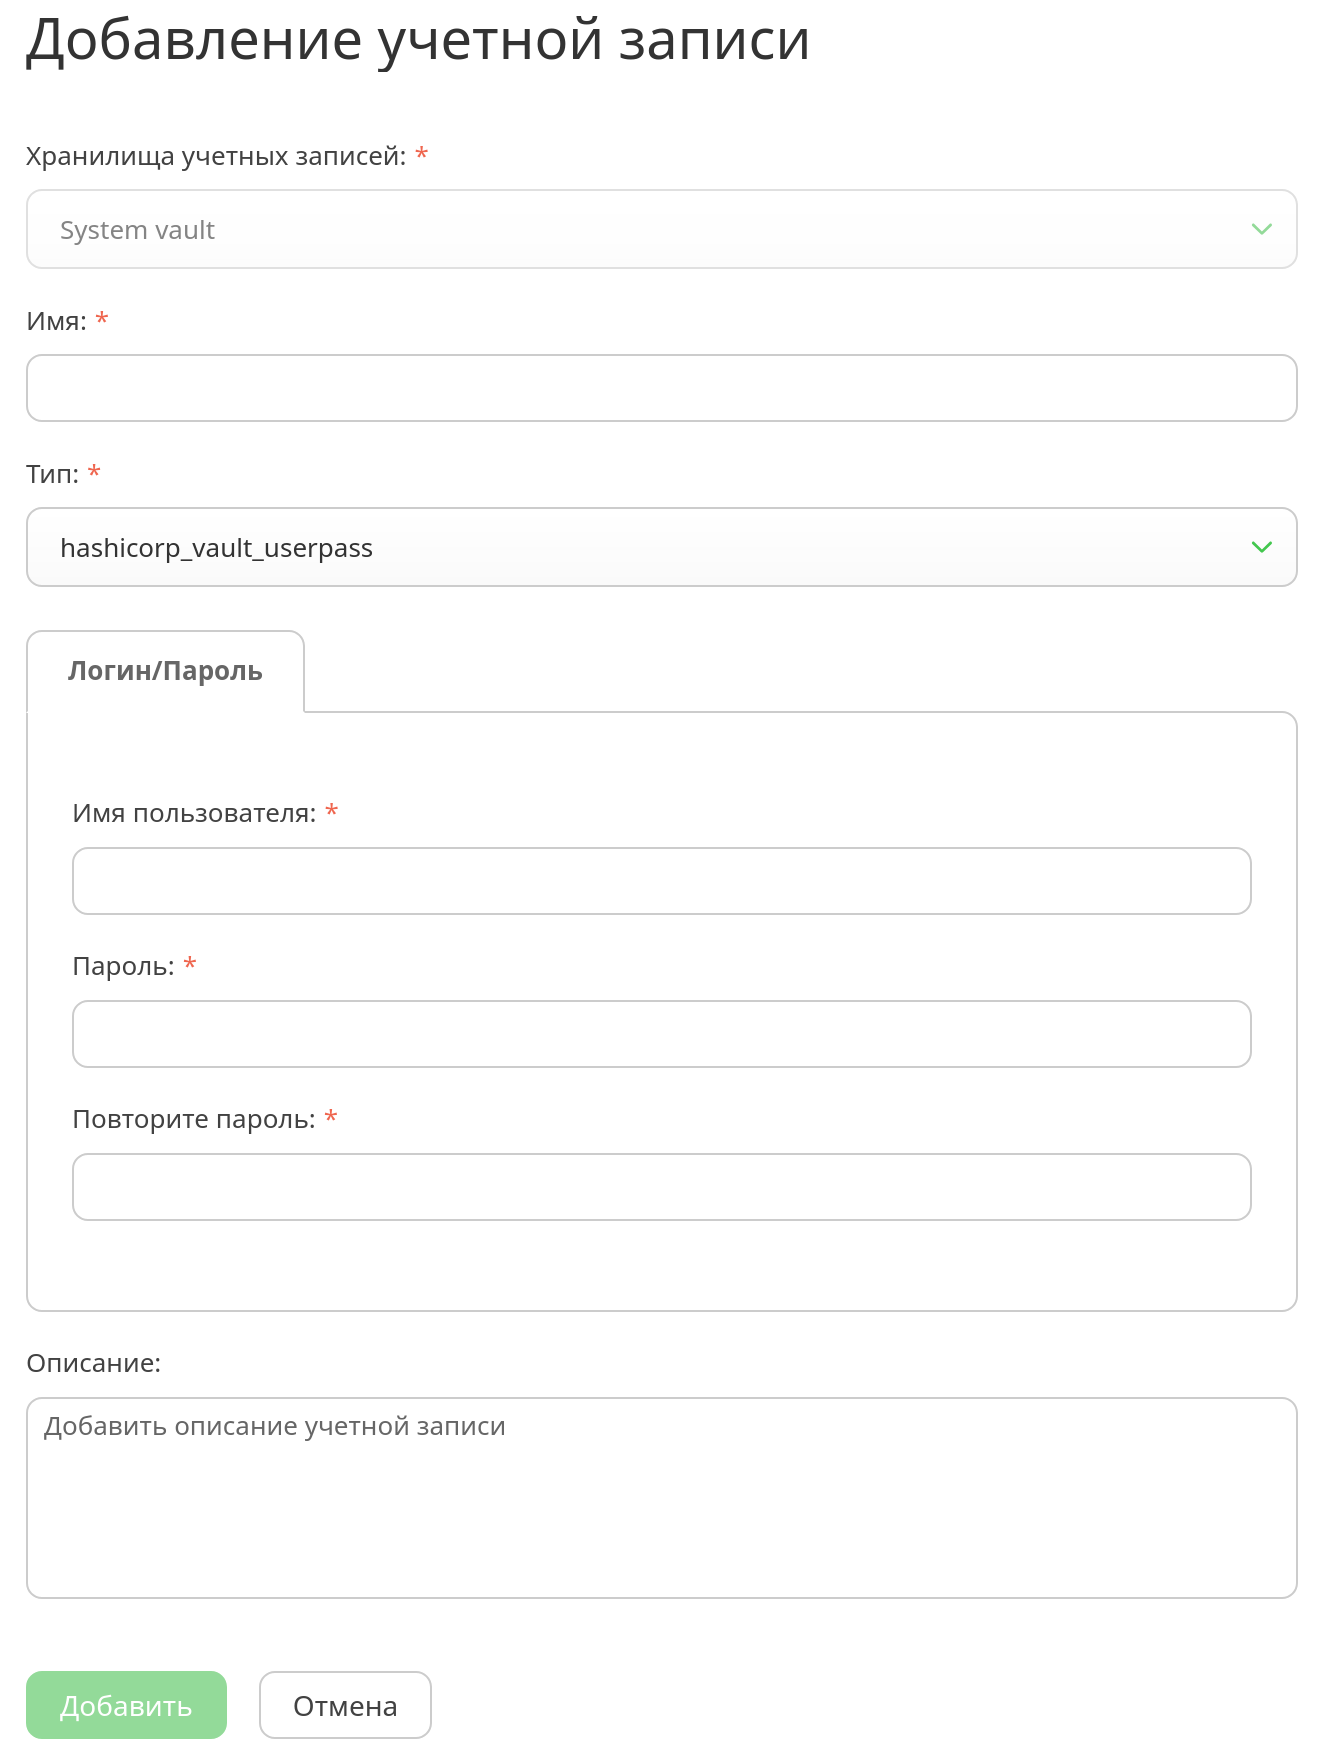Image resolution: width=1324 pixels, height=1762 pixels.
Task: Click the Добавление учетной записи heading
Action: pyautogui.click(x=417, y=40)
